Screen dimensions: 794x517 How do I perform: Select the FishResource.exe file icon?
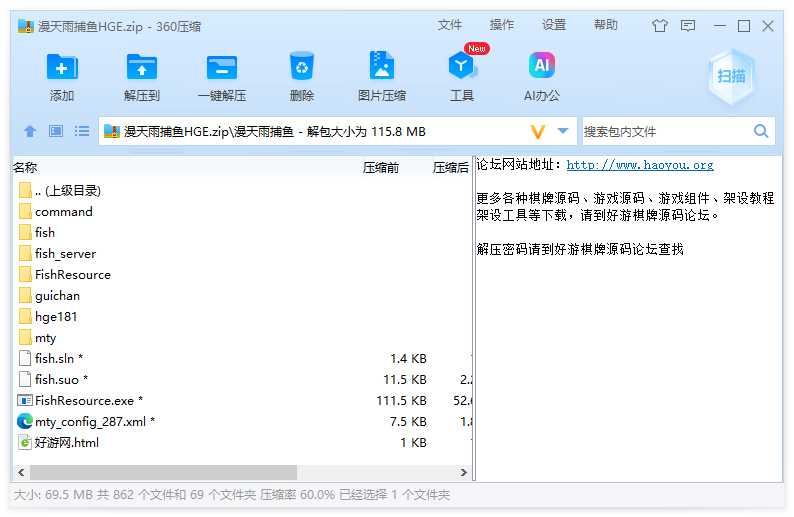click(25, 401)
